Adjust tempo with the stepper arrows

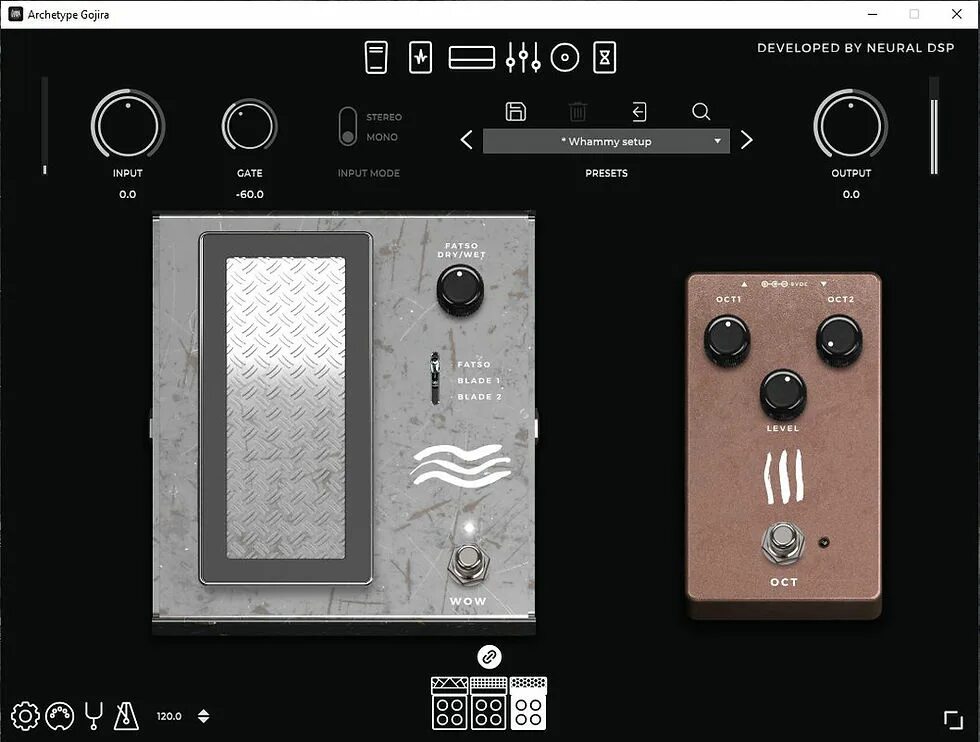click(x=204, y=716)
